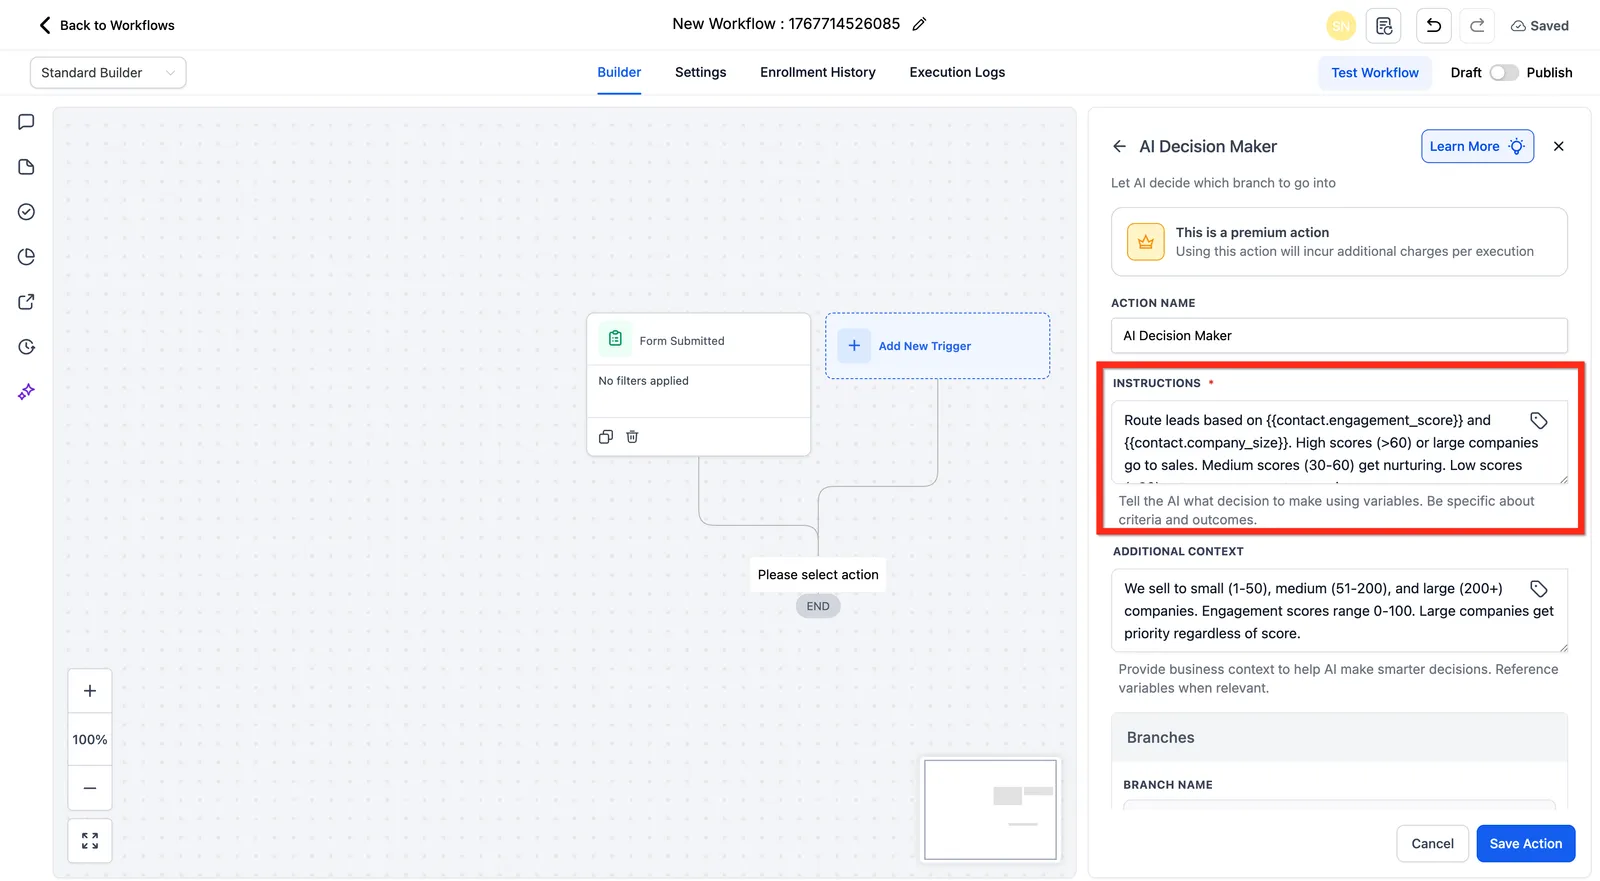Viewport: 1600px width, 881px height.
Task: Duplicate the Form Submitted trigger
Action: 605,437
